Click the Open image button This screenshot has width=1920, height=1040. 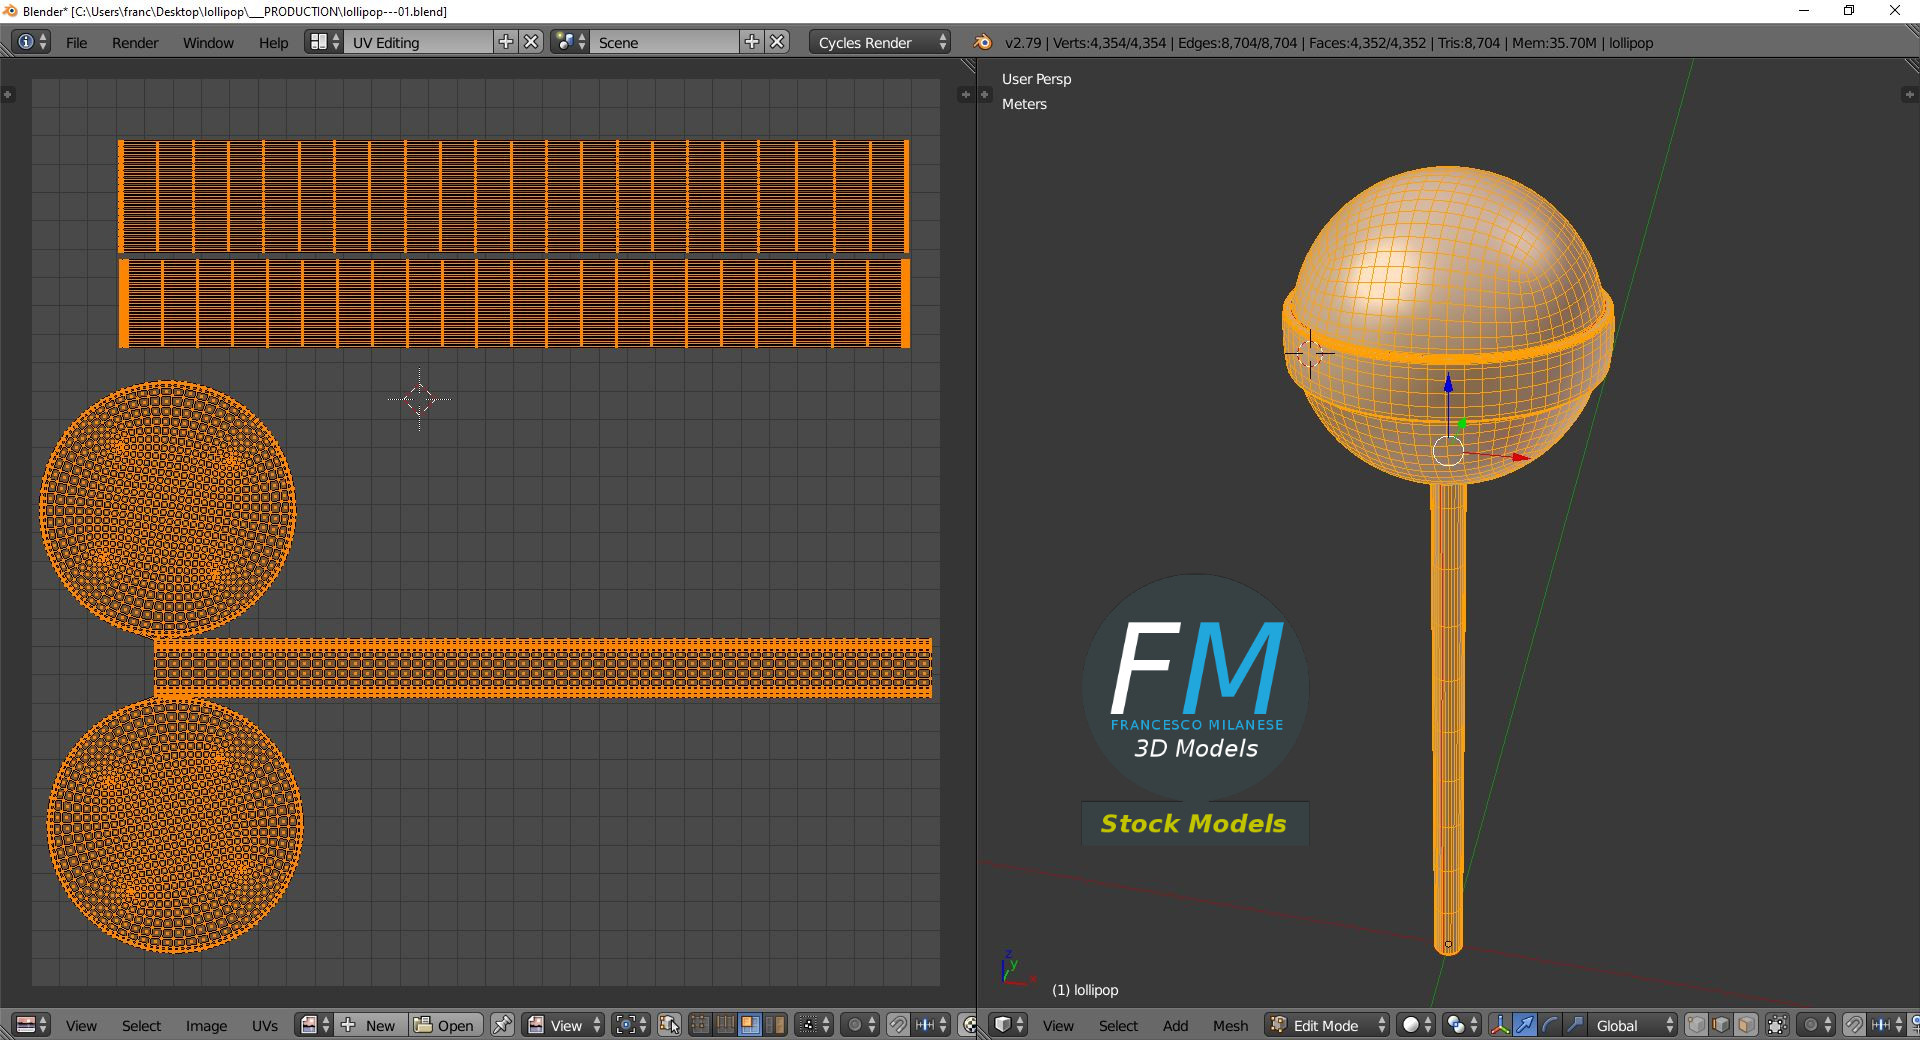pos(445,1025)
